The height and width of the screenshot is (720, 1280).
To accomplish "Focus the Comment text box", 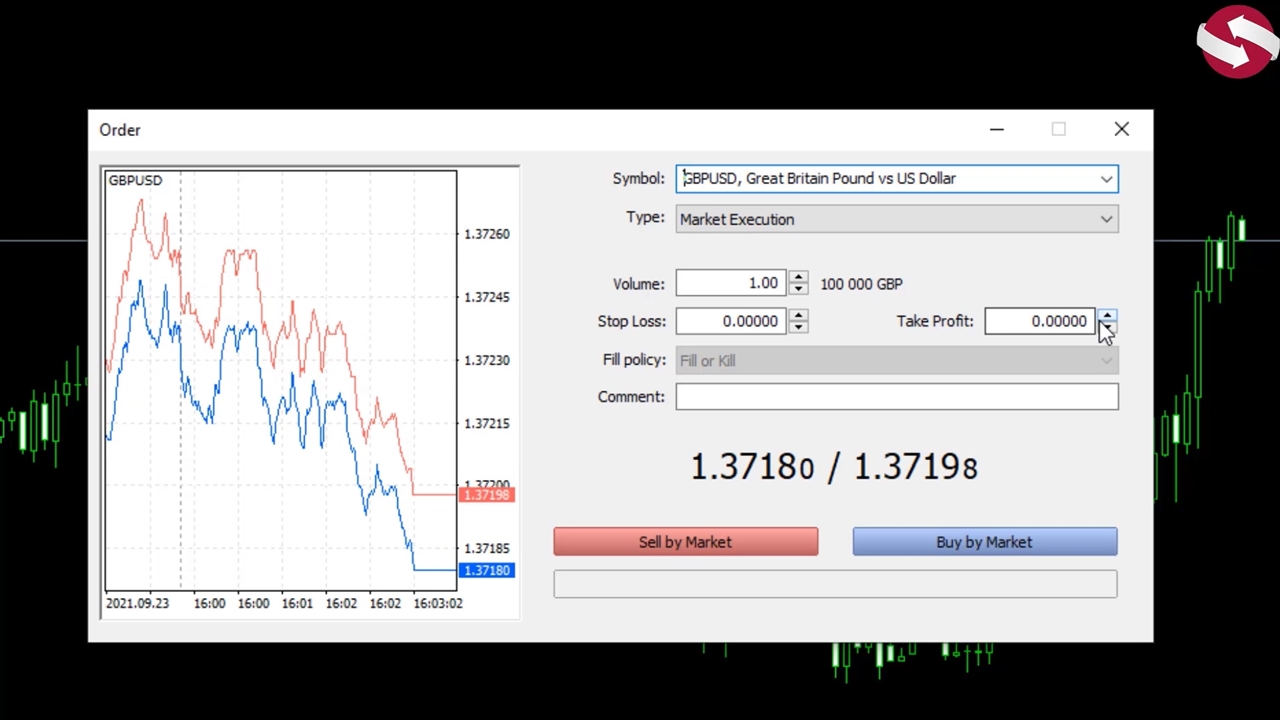I will (896, 397).
